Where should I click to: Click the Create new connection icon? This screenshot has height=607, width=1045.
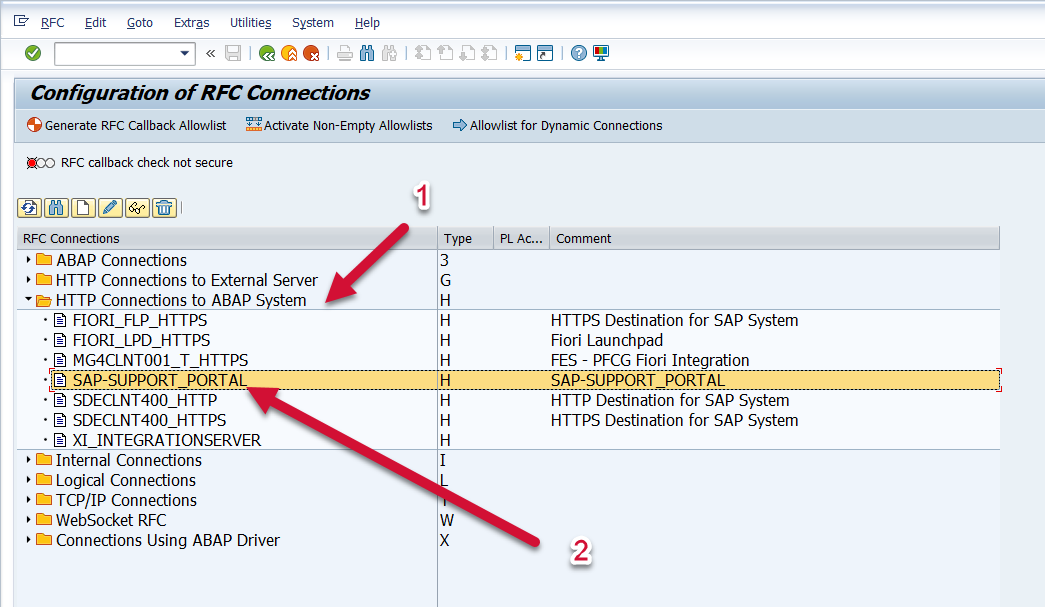[x=83, y=208]
